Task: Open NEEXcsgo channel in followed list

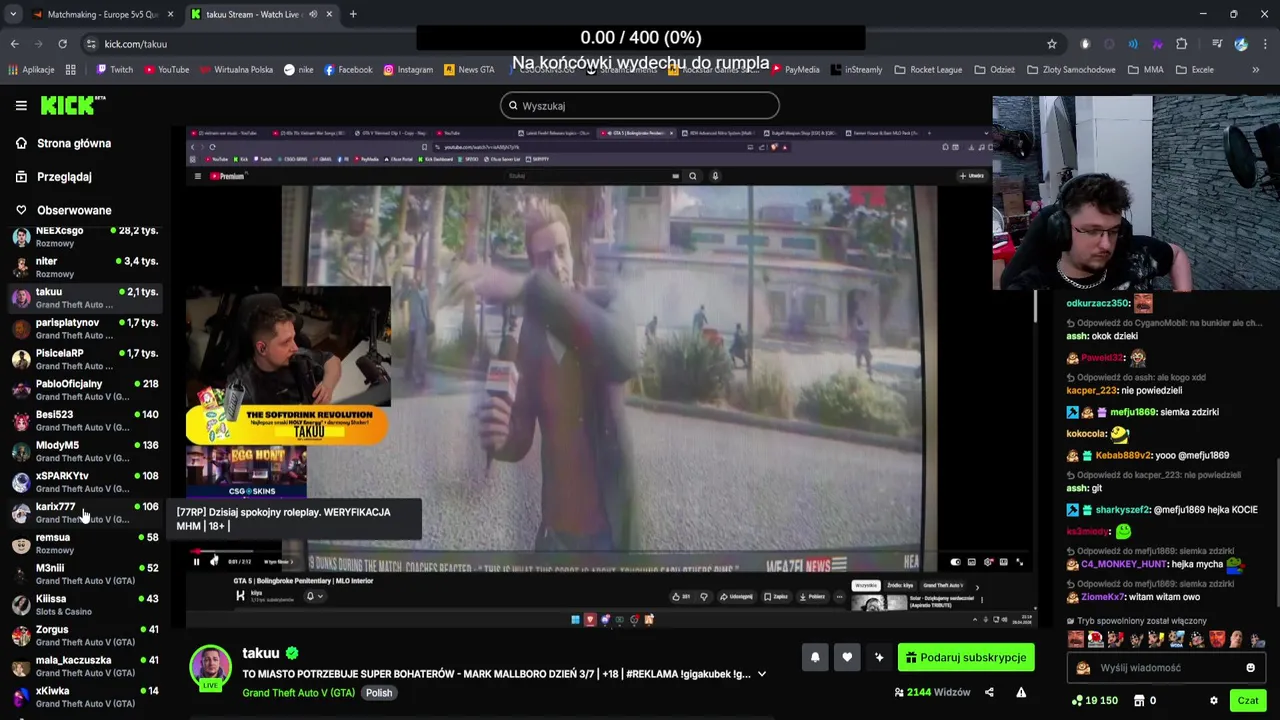Action: (85, 237)
